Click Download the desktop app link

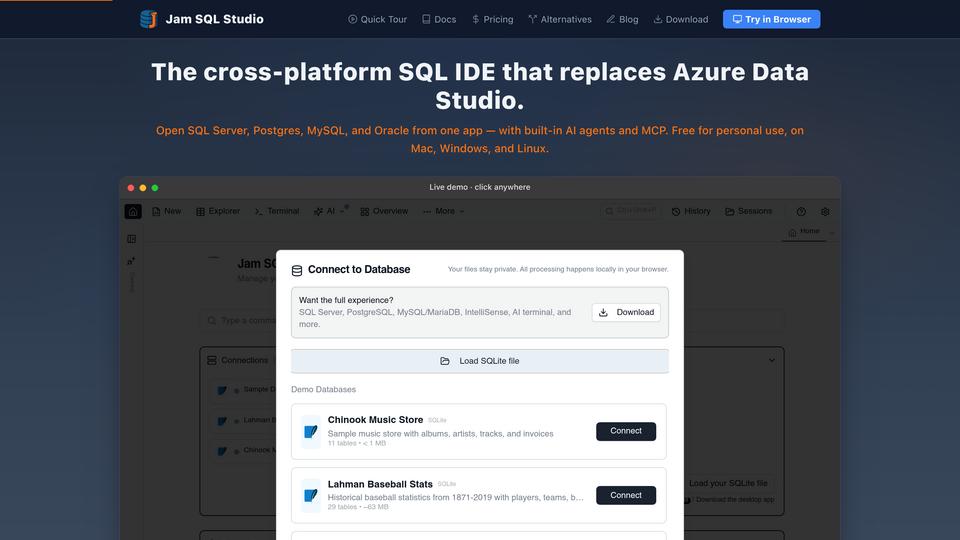click(x=735, y=500)
